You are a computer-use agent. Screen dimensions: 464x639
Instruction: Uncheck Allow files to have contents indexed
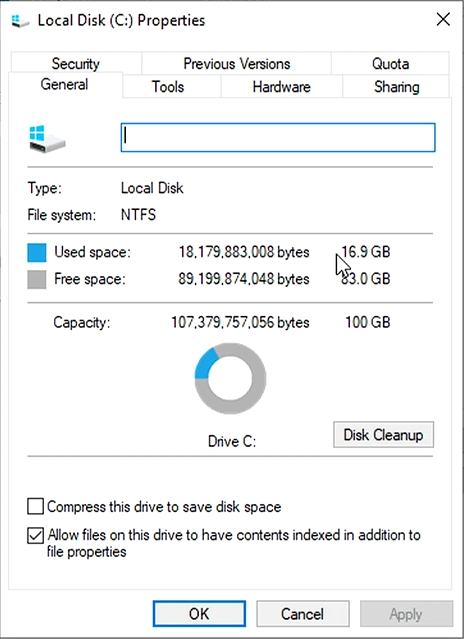[35, 535]
